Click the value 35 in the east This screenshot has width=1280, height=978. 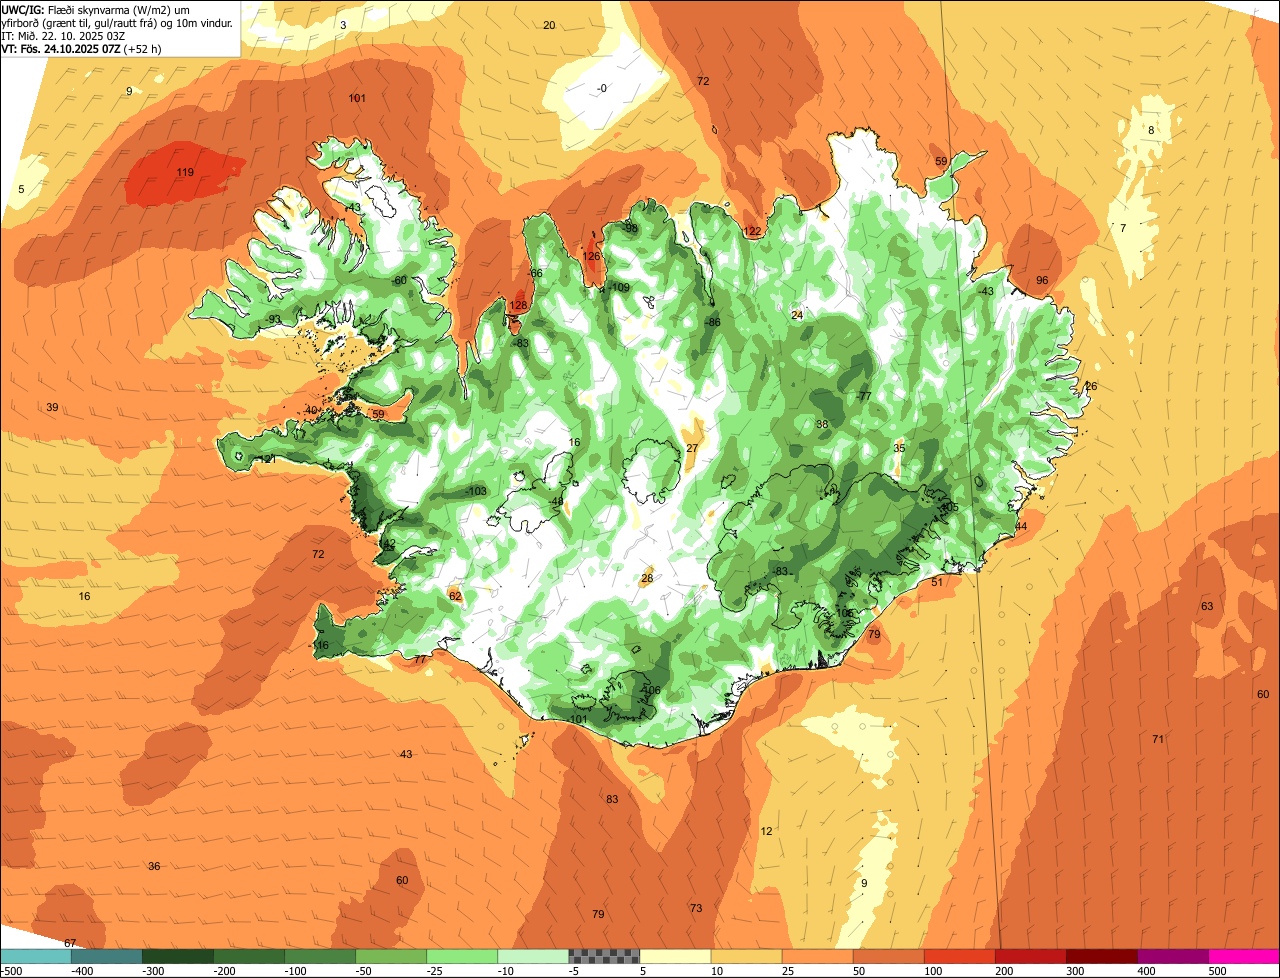899,448
